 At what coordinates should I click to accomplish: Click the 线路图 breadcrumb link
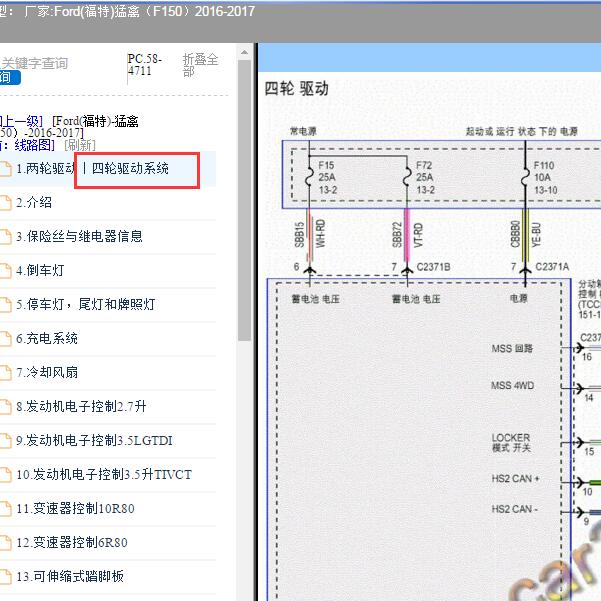coord(34,145)
